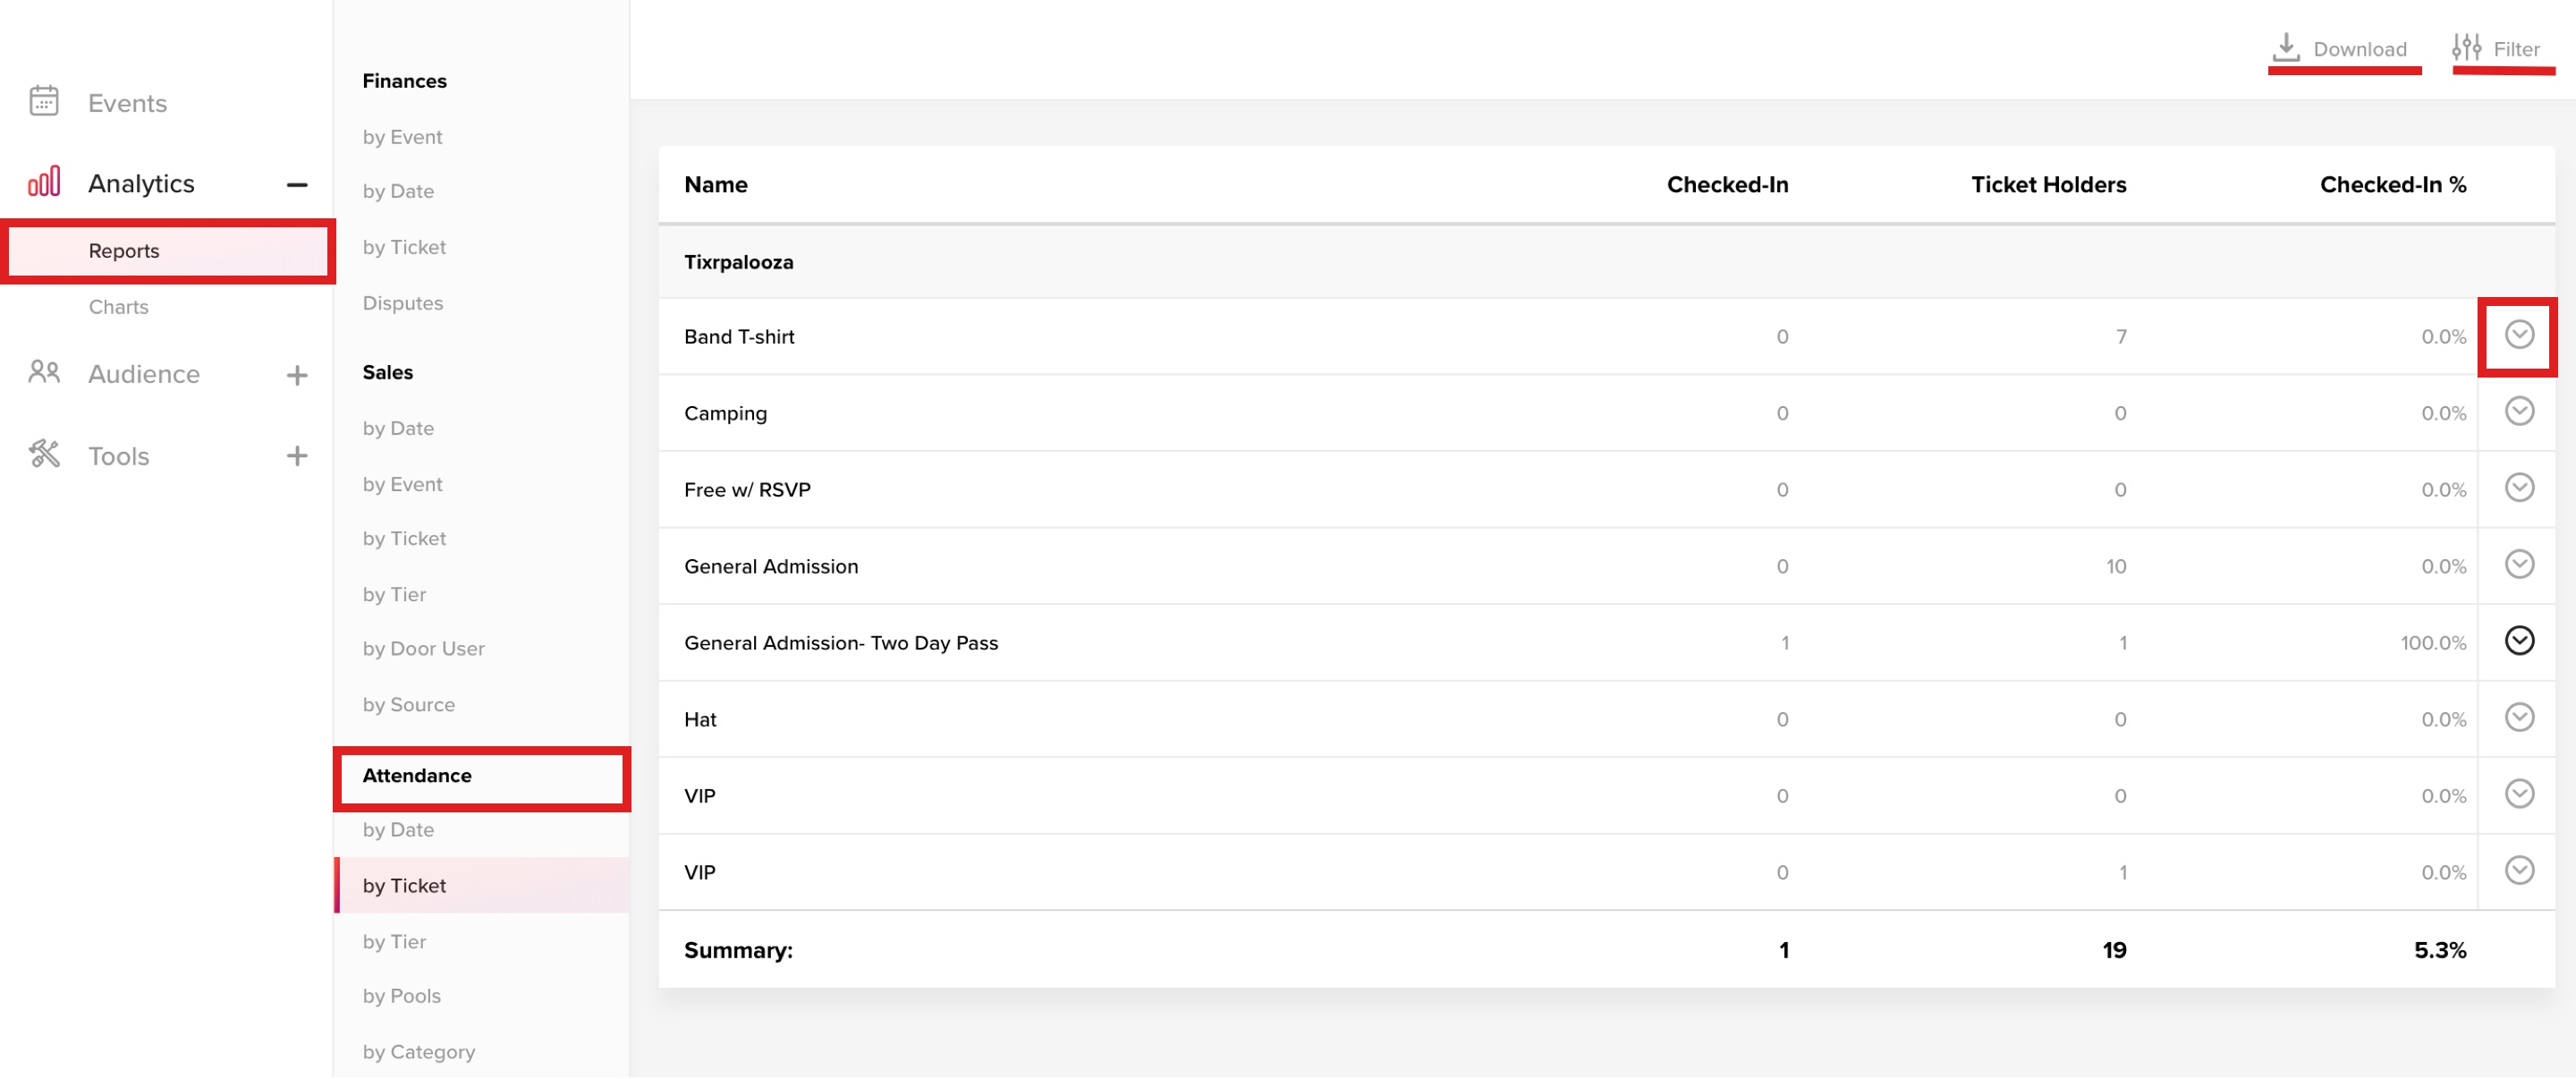Open Sales by Door User report
The image size is (2576, 1079).
tap(423, 649)
